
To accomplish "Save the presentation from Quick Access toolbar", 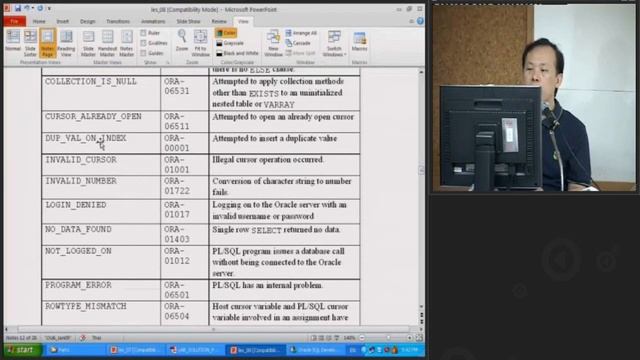I will tap(18, 8).
